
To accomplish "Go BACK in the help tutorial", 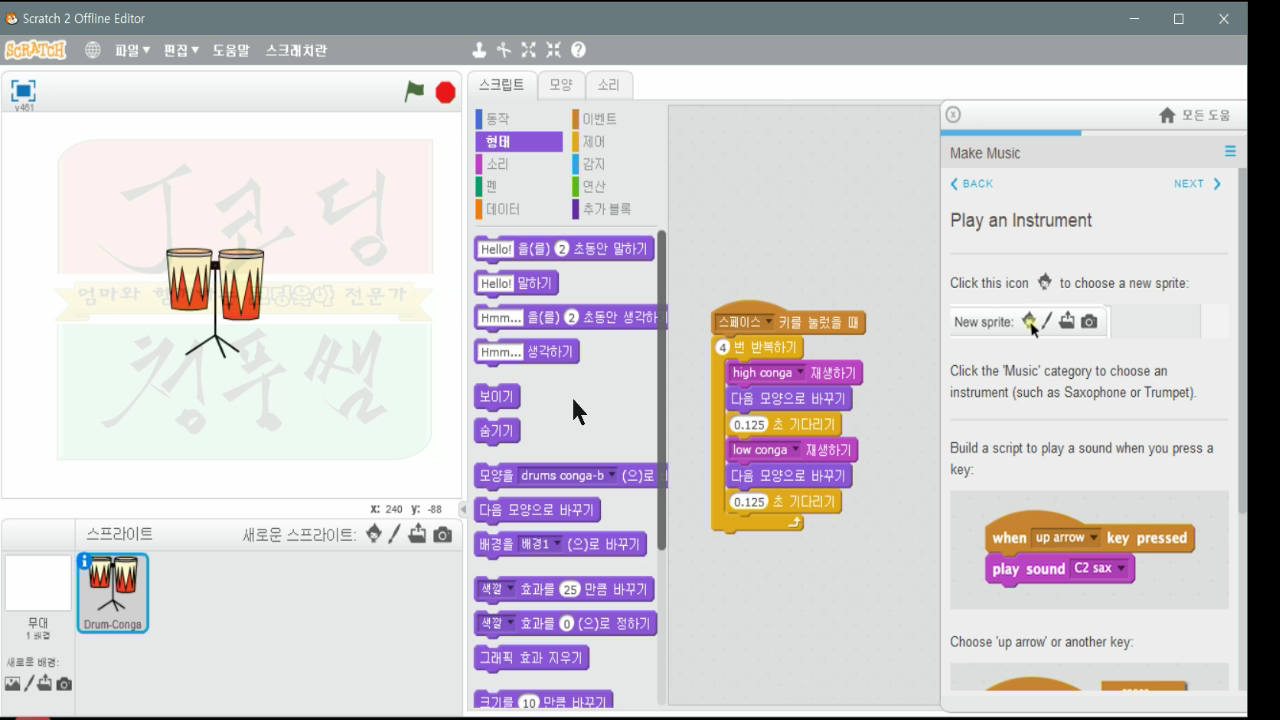I will click(x=971, y=184).
